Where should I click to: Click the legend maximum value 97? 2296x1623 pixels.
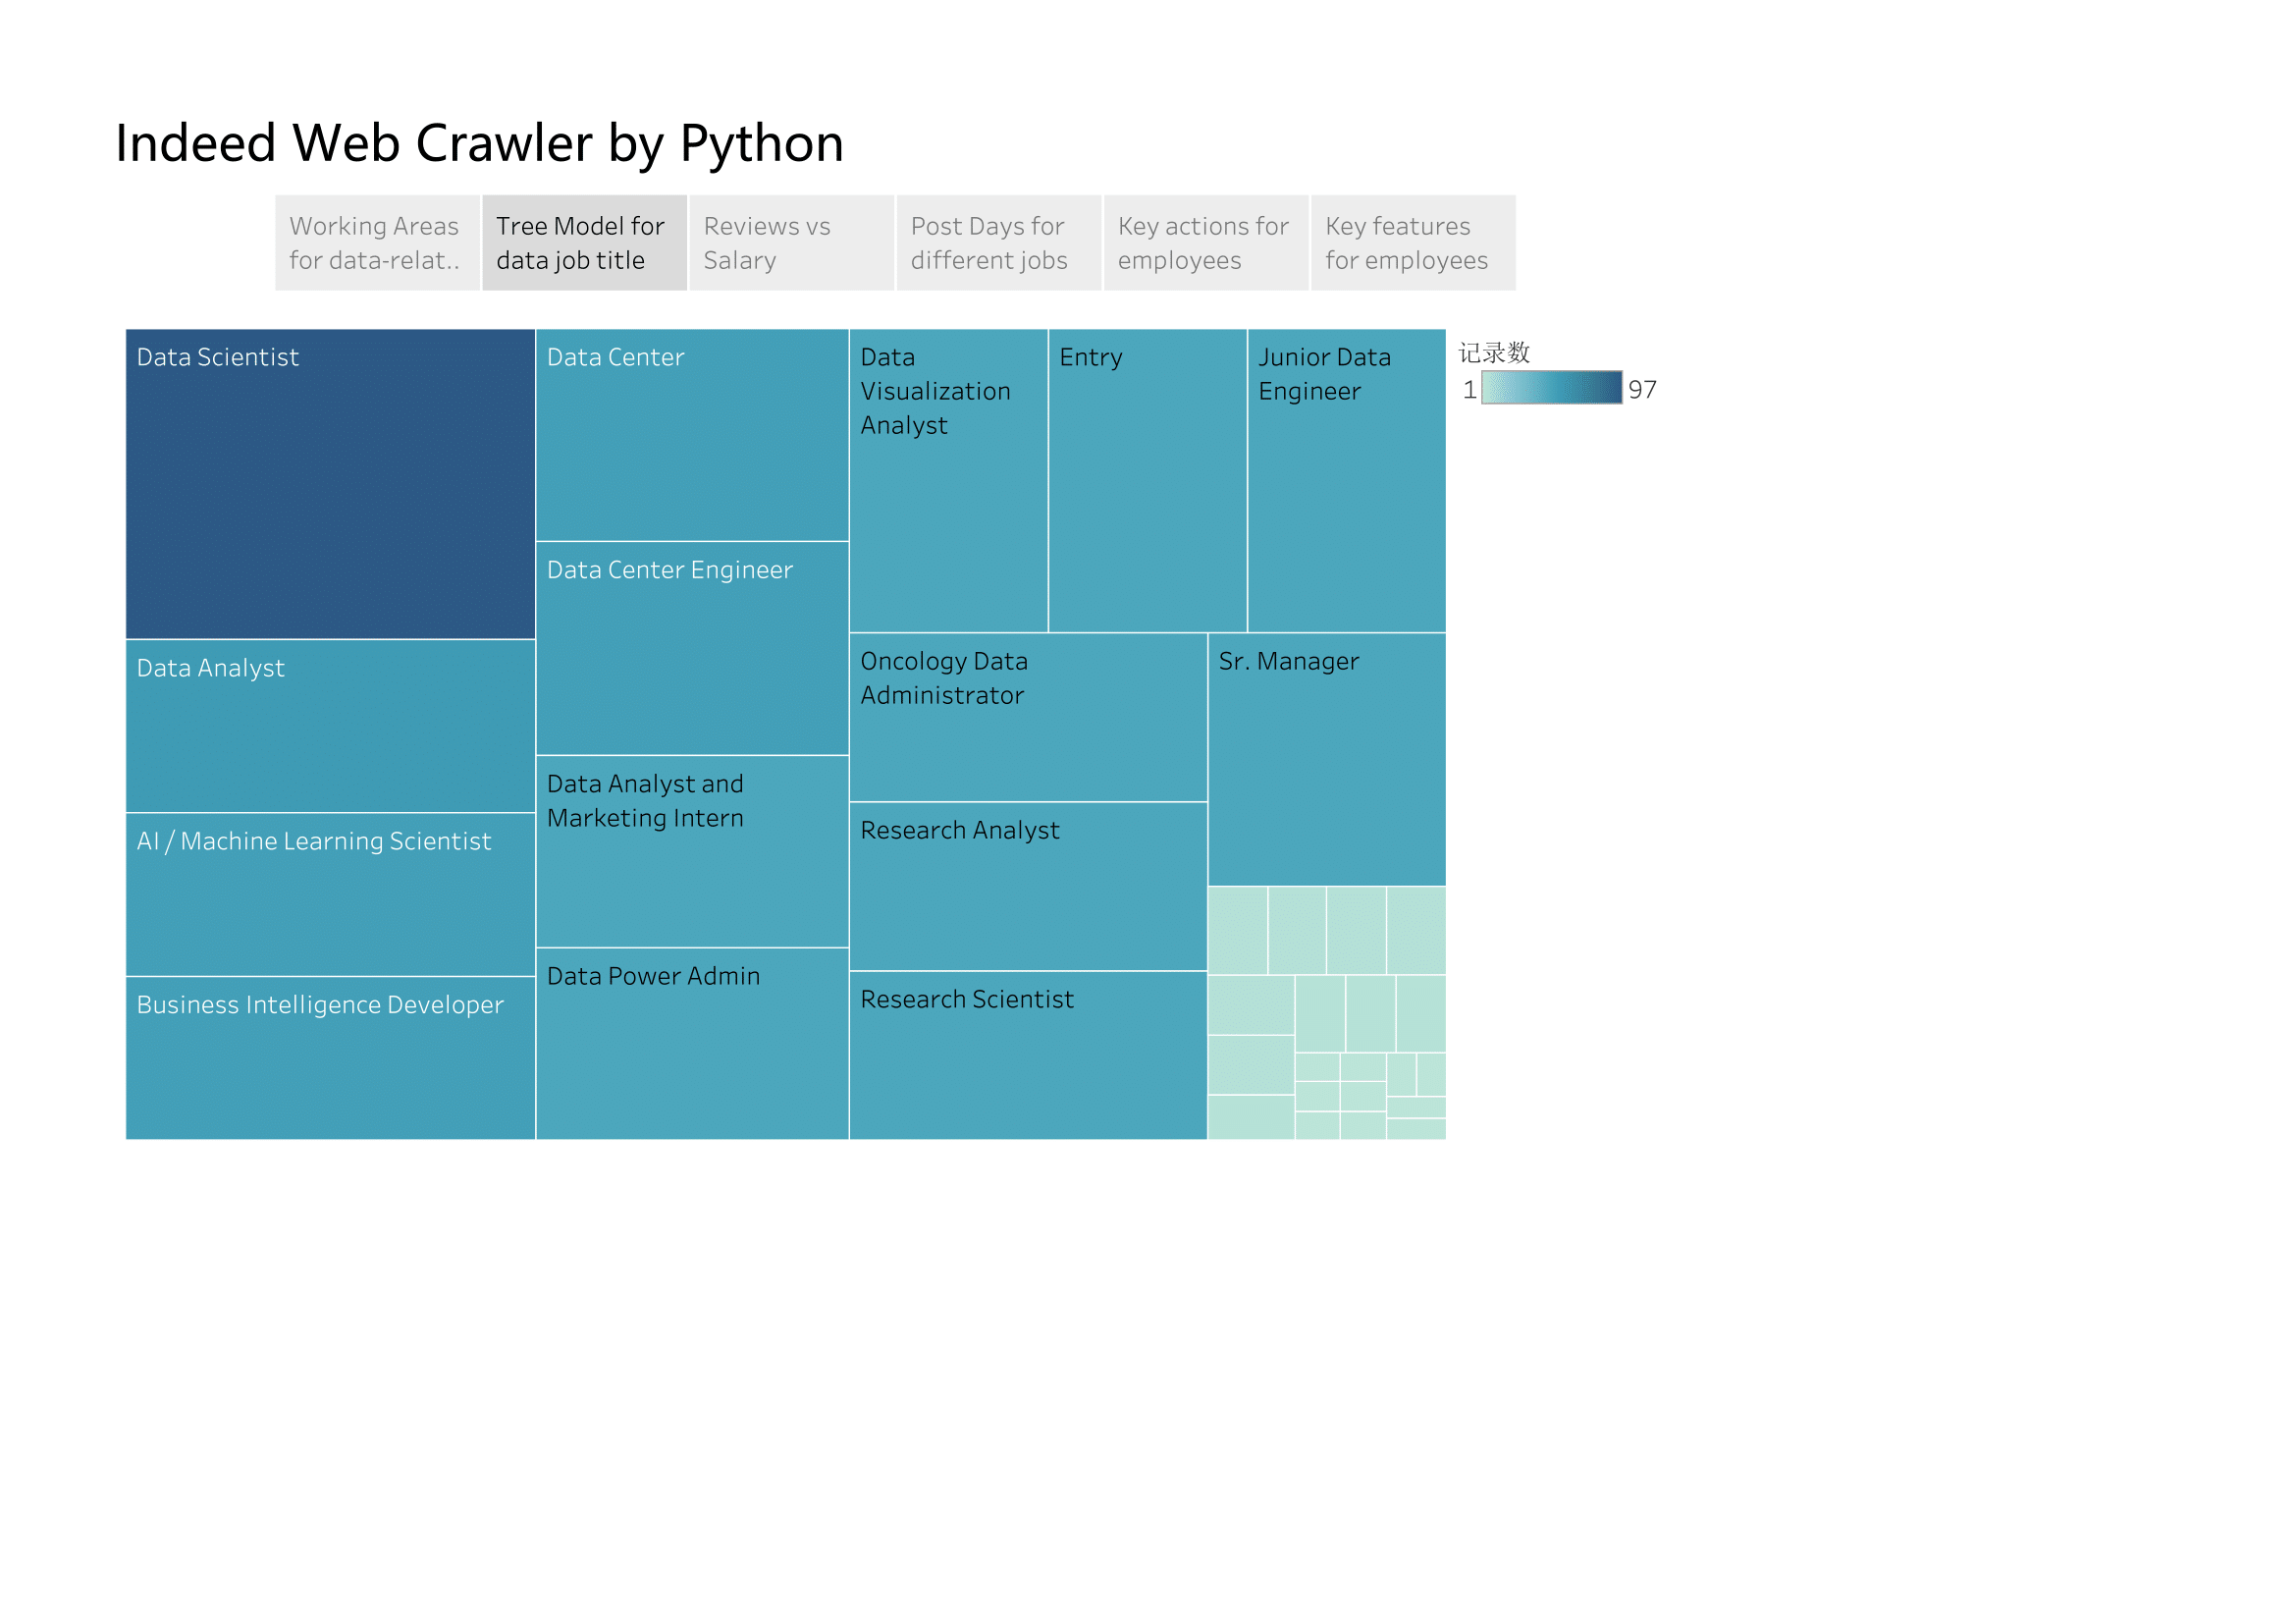coord(1642,389)
